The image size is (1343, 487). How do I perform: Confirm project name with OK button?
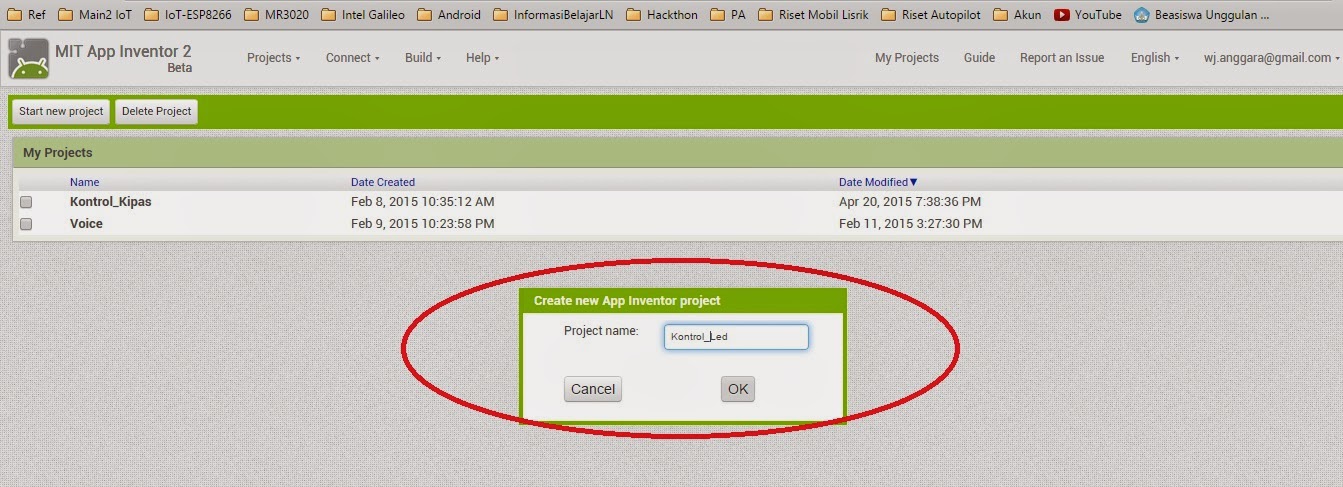738,389
